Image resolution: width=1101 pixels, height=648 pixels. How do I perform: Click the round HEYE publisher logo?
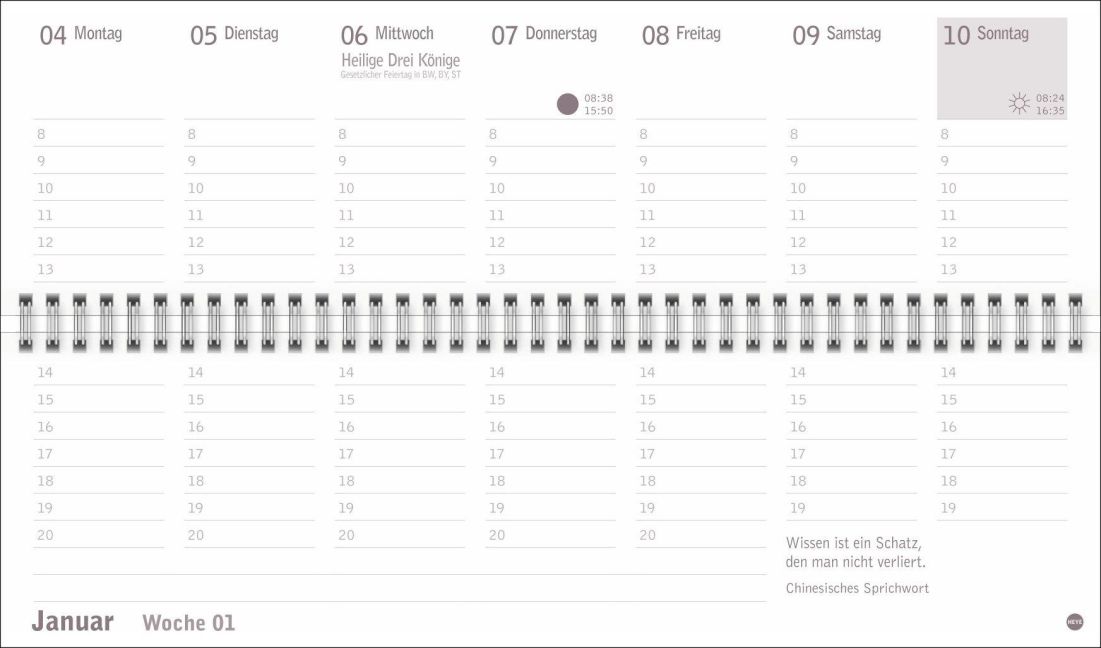[1075, 621]
